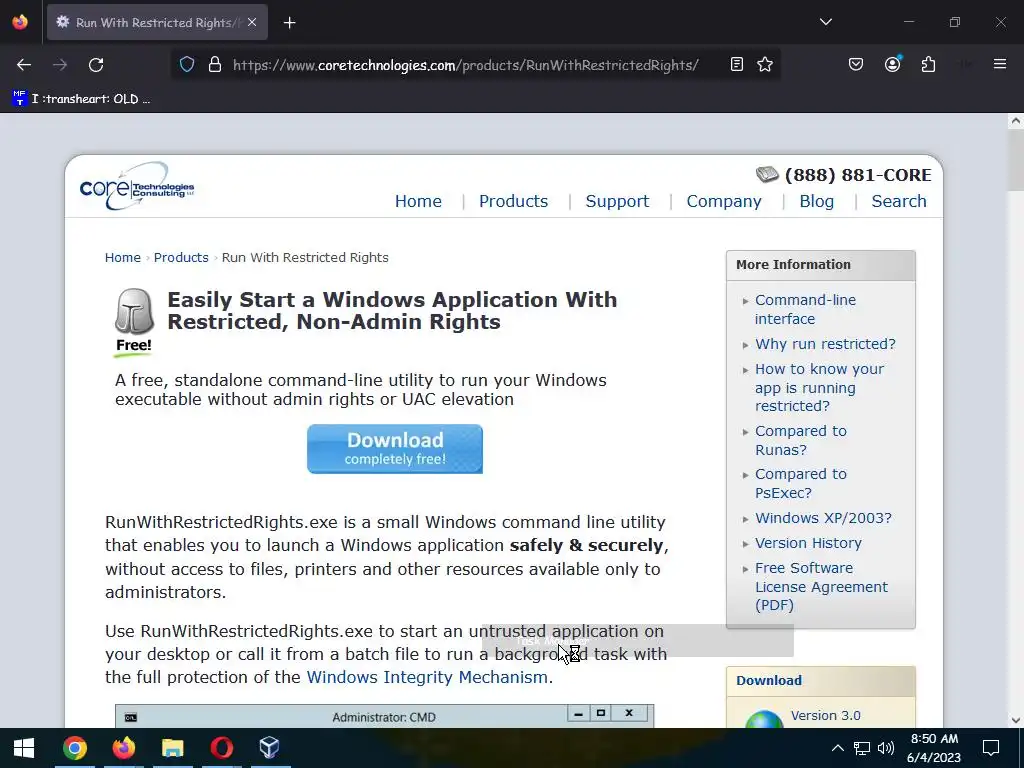
Task: Click the page scrollbar up arrow
Action: pos(1016,121)
